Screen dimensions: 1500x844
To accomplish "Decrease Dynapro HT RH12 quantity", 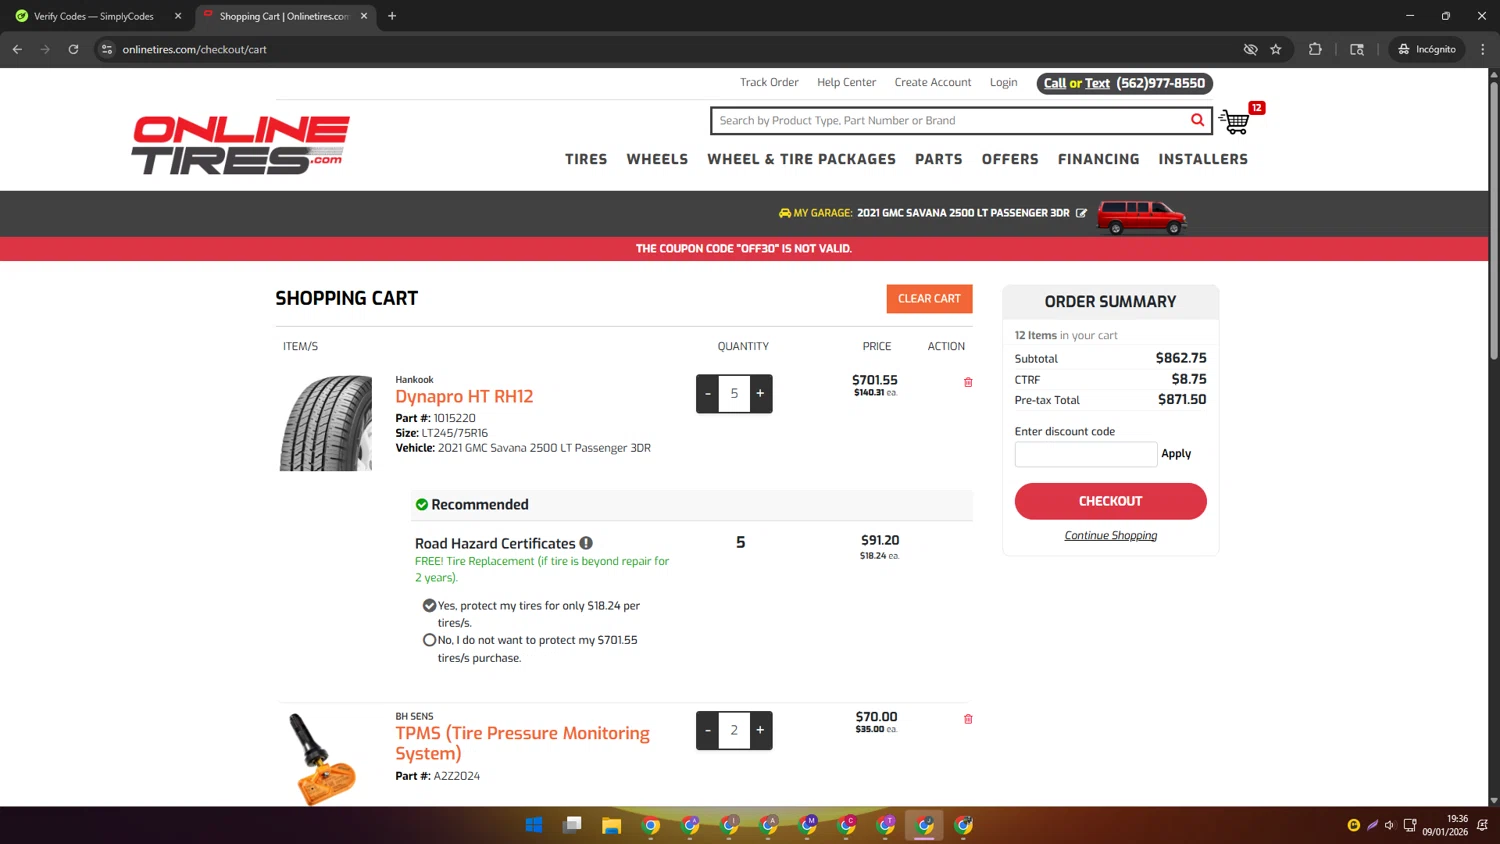I will 708,393.
